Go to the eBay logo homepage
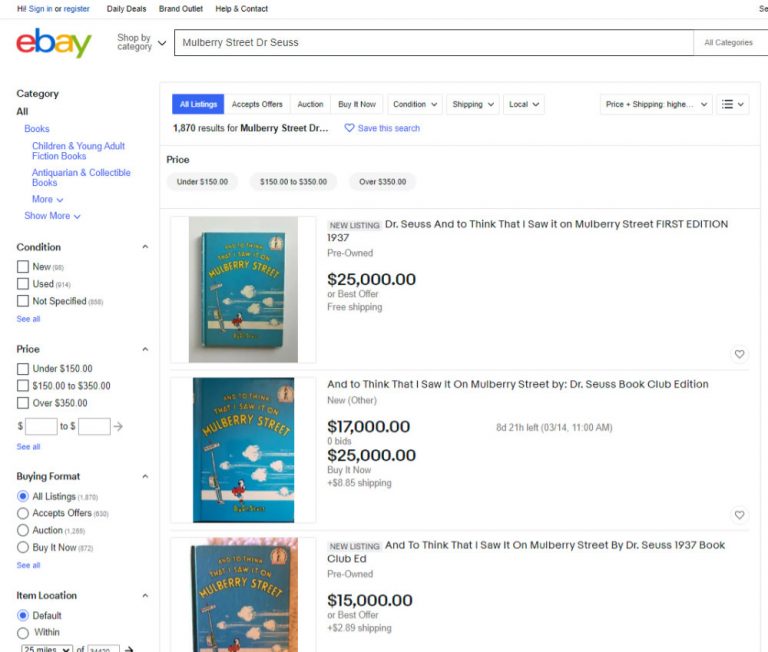Screen dimensions: 768x652 54,43
